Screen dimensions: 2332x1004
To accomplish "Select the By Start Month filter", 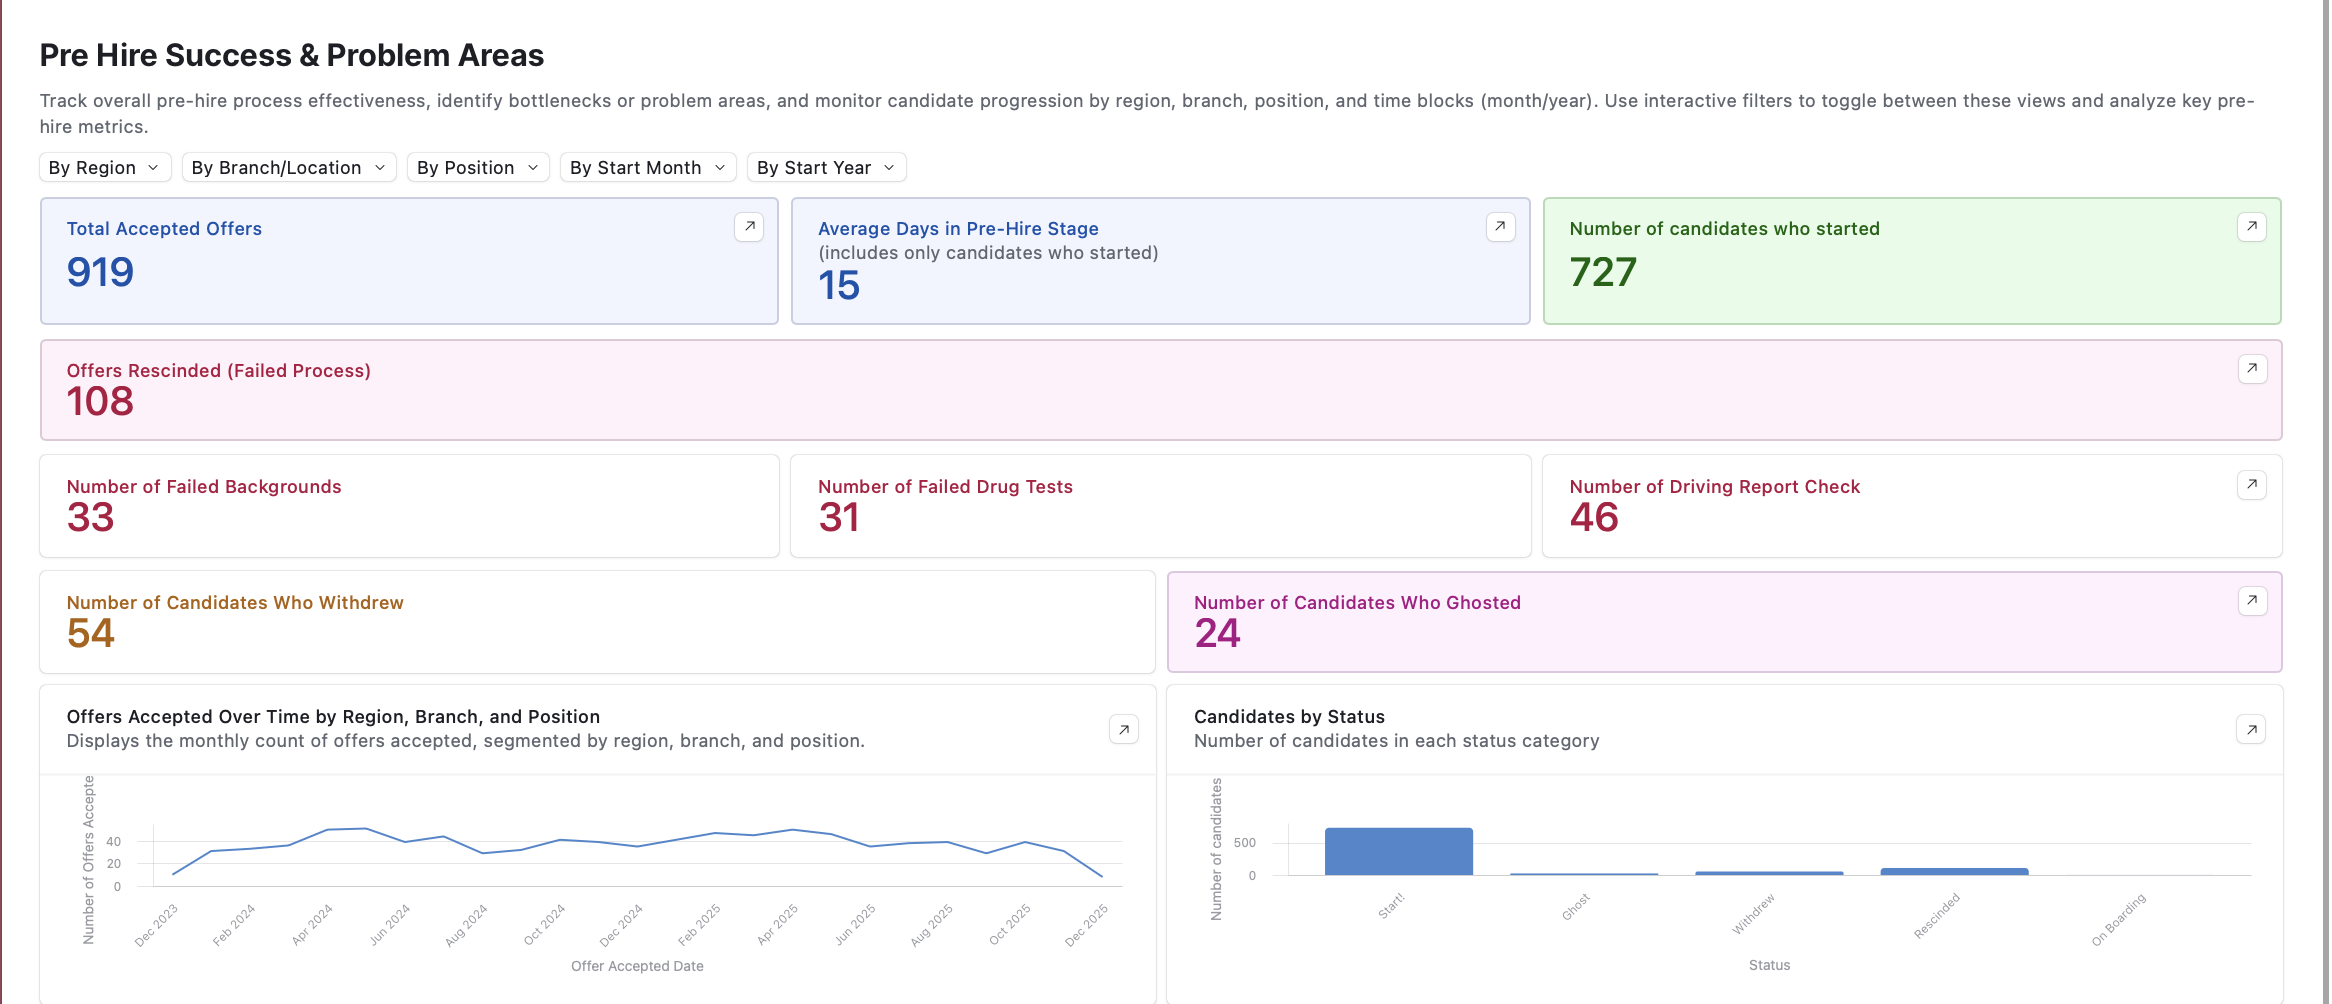I will pos(648,168).
